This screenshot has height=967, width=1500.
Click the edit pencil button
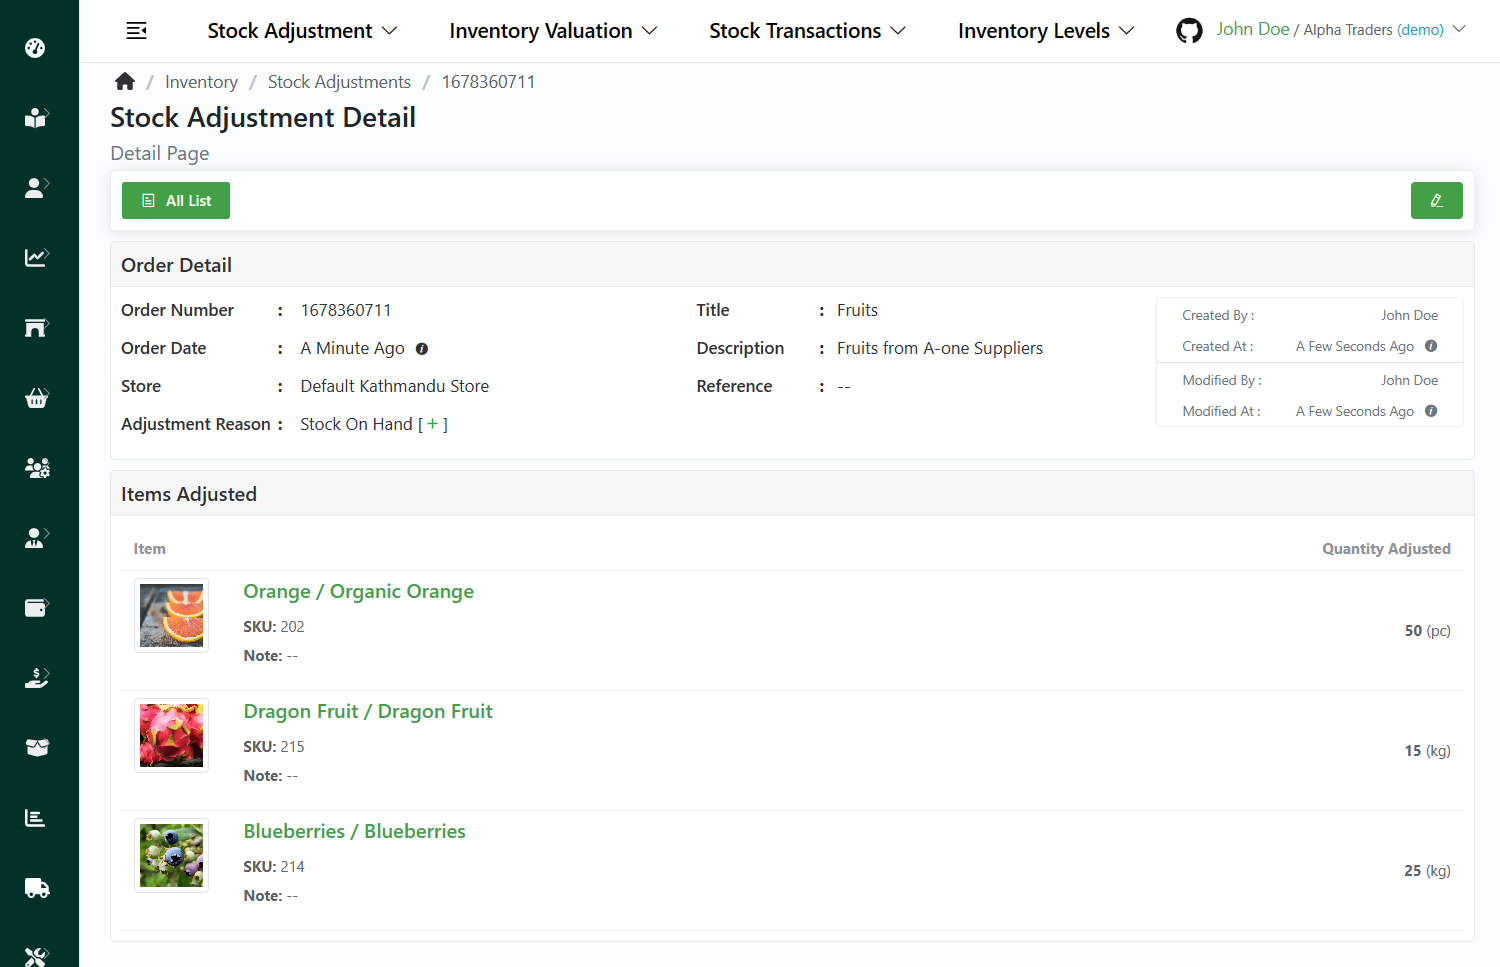click(1436, 200)
